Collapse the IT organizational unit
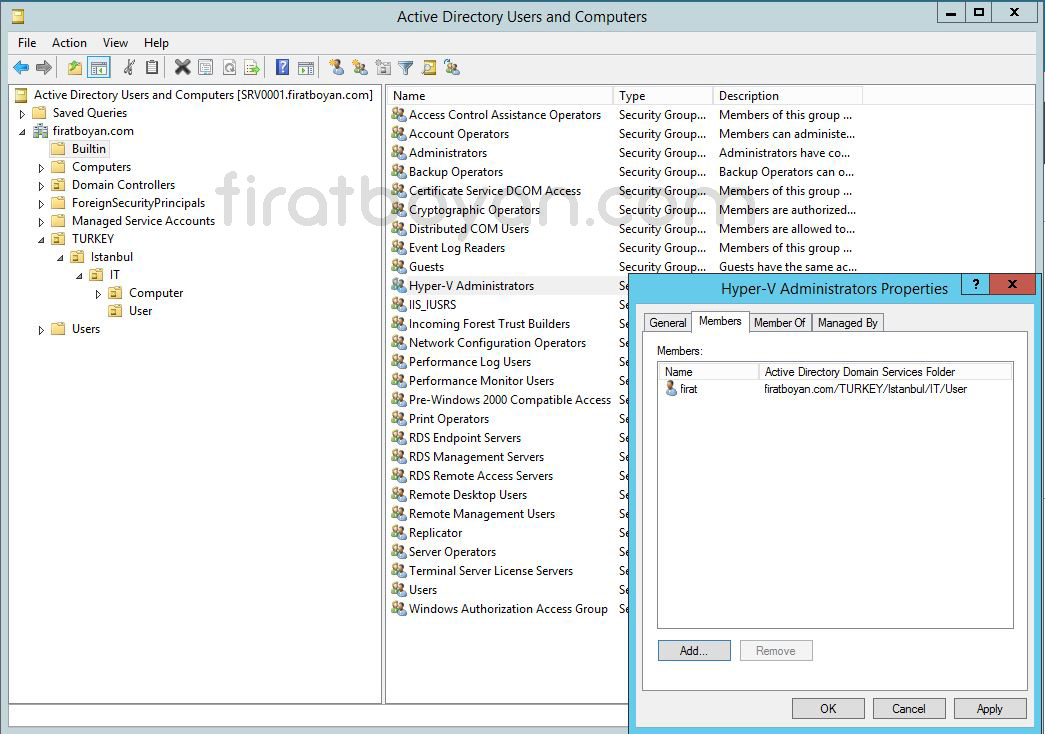The image size is (1045, 734). tap(79, 275)
